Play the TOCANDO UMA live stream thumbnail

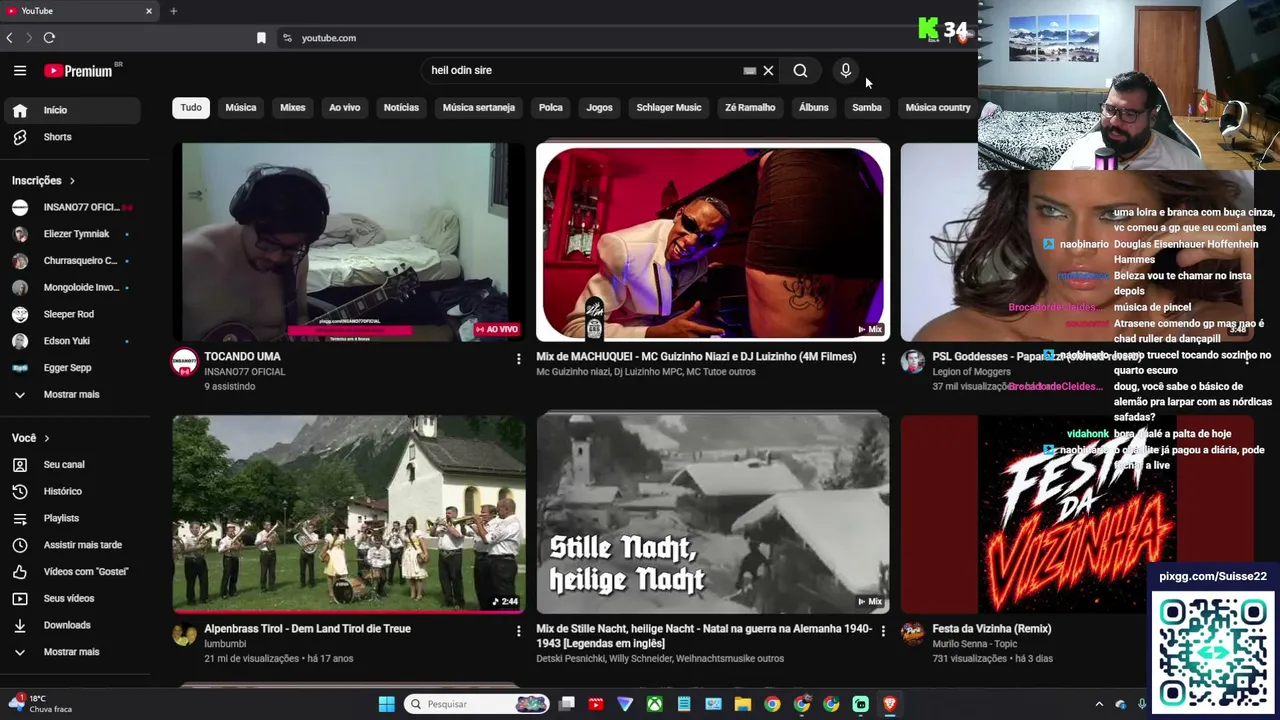click(349, 242)
